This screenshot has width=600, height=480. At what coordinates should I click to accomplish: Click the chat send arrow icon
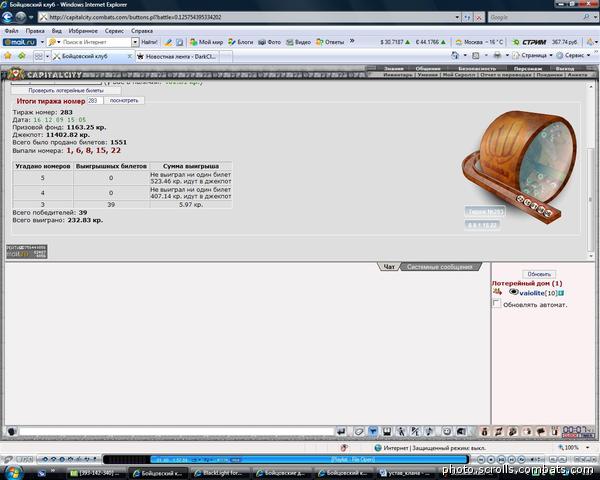[341, 432]
